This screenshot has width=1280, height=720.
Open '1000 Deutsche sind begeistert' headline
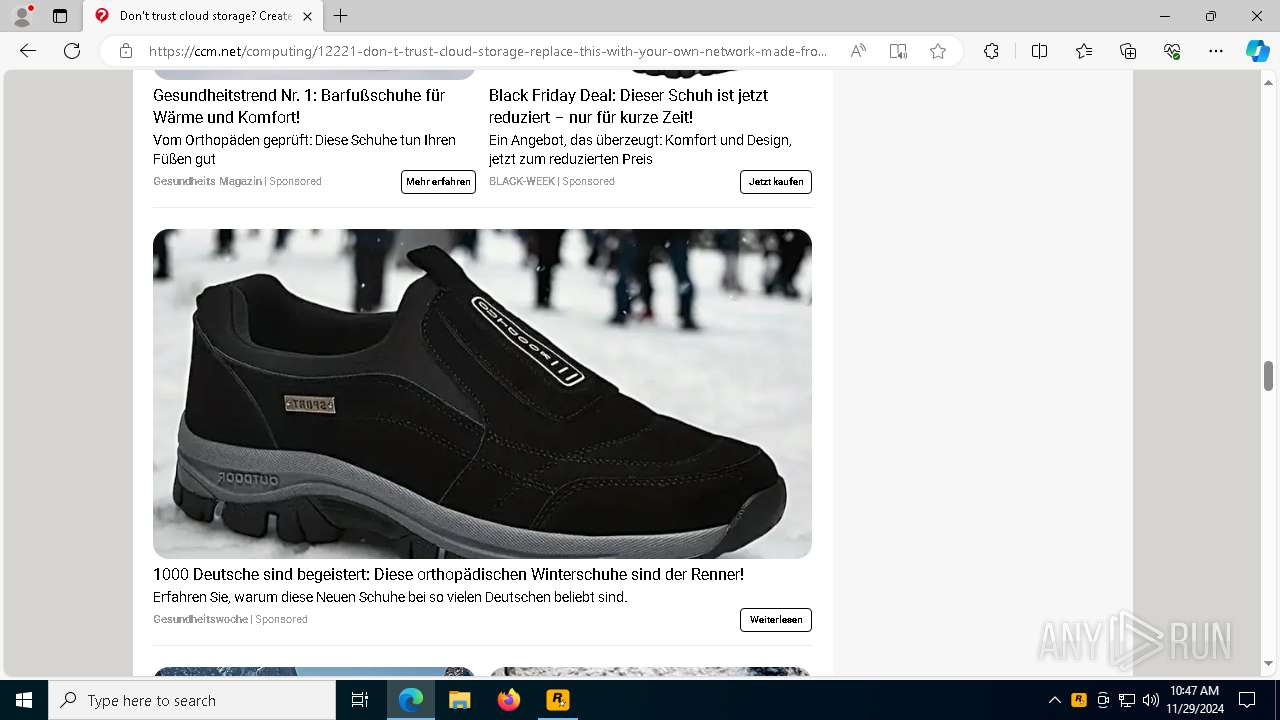click(x=448, y=575)
